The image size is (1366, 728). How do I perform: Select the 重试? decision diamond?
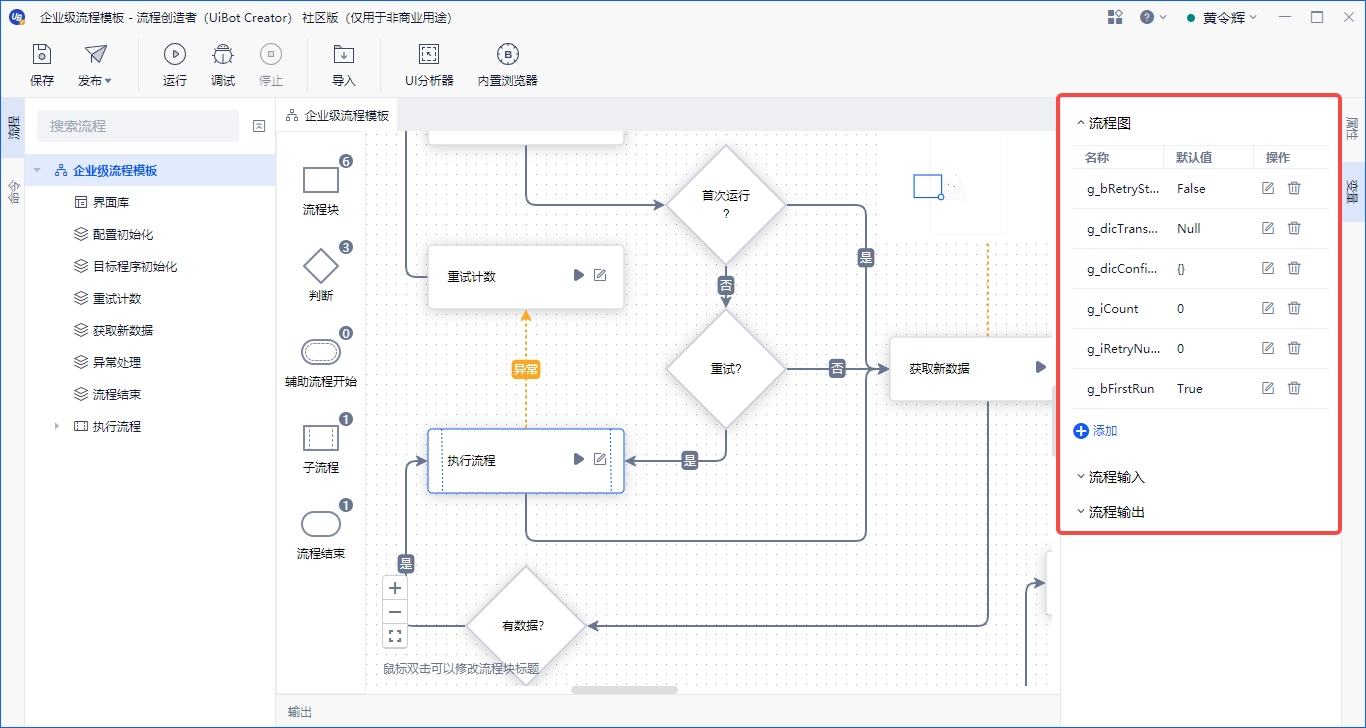tap(726, 369)
